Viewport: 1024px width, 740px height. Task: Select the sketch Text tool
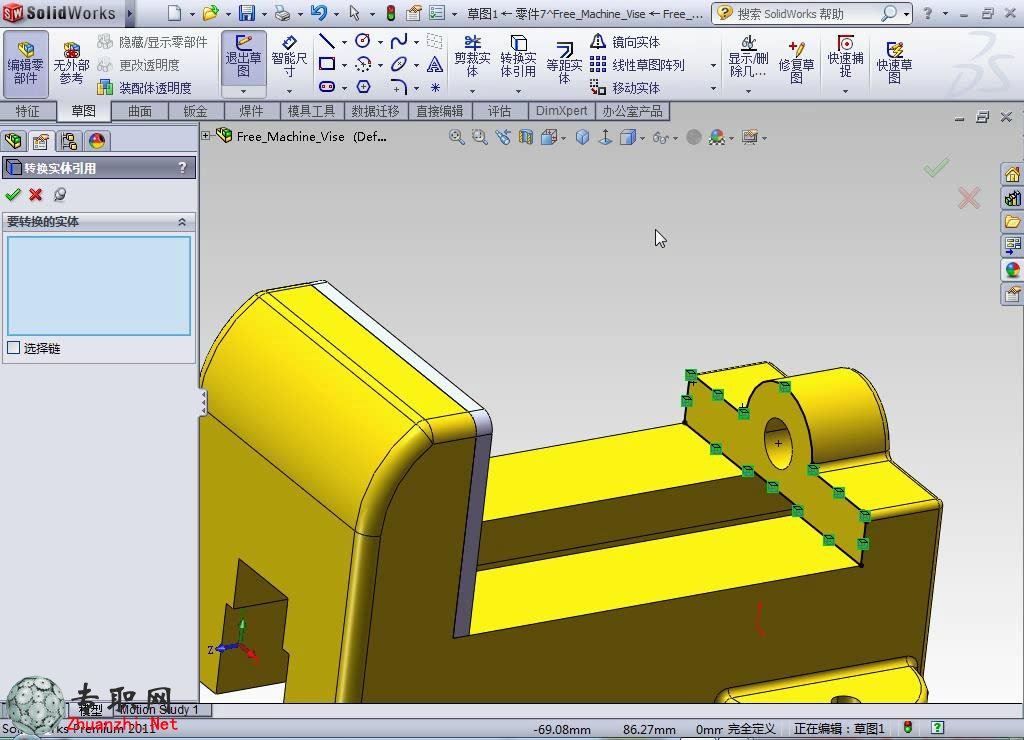(434, 64)
